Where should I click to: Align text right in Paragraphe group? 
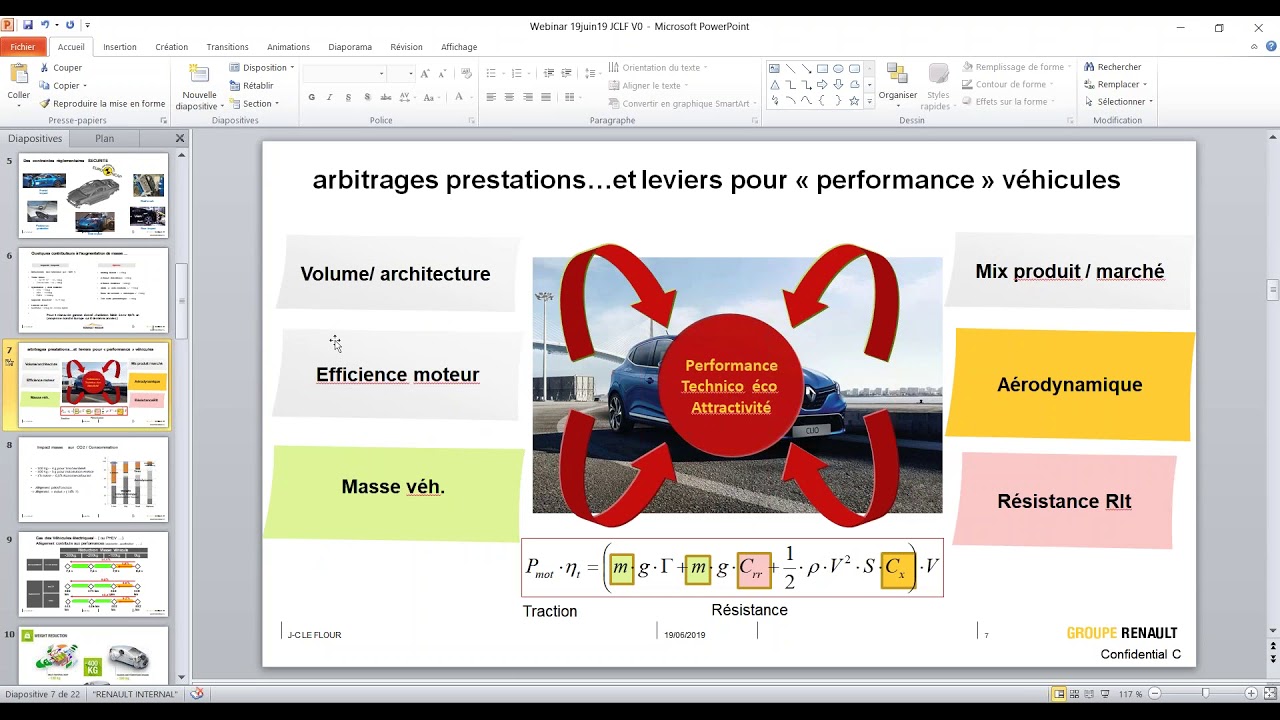529,98
